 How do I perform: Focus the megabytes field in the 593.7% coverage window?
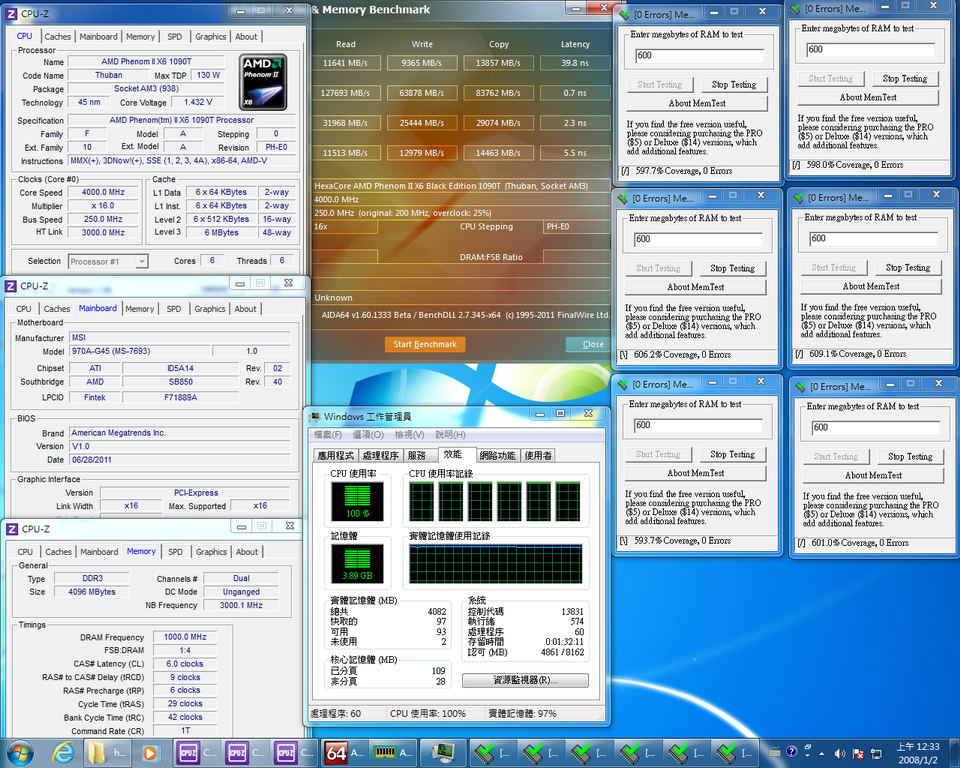pos(698,425)
